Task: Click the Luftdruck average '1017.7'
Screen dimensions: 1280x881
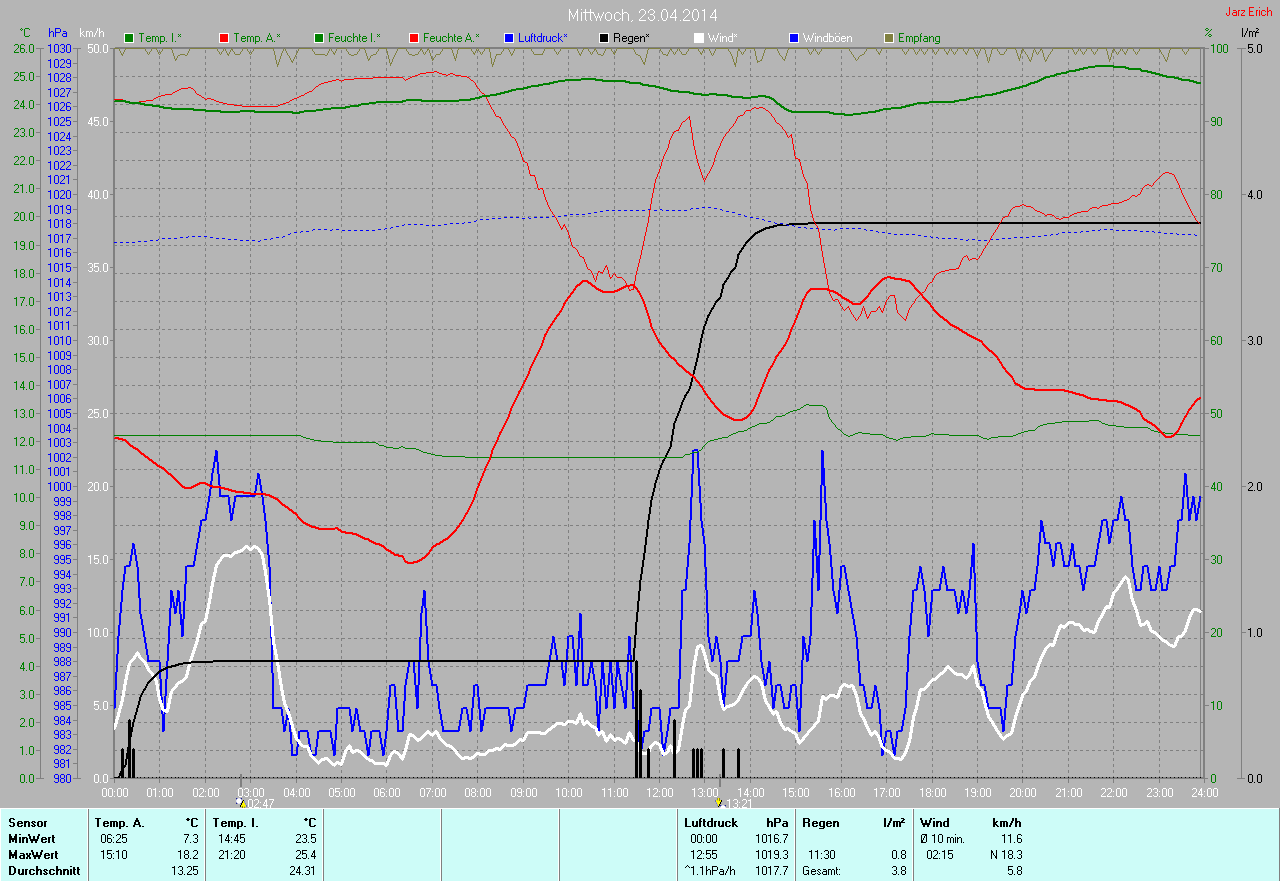Action: coord(770,871)
